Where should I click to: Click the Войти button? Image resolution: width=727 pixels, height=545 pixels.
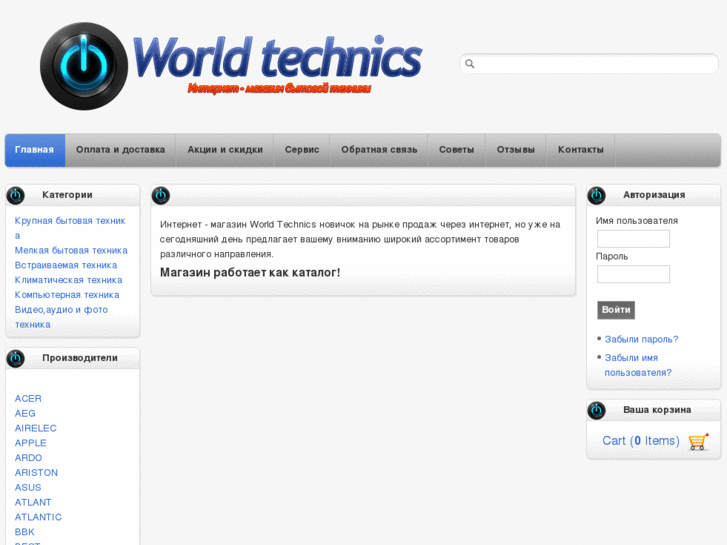(x=616, y=310)
